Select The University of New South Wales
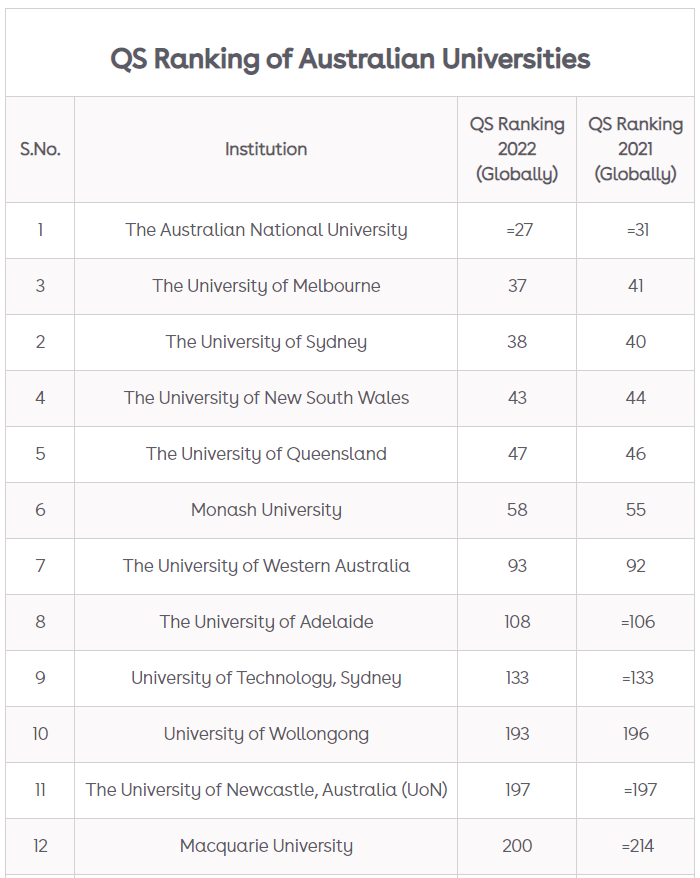Viewport: 700px width, 878px height. tap(266, 398)
